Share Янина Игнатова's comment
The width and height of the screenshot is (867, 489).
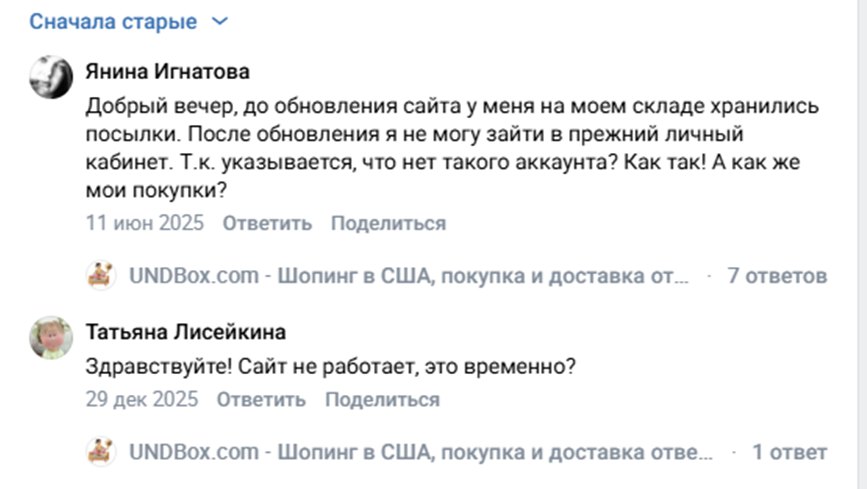(388, 223)
